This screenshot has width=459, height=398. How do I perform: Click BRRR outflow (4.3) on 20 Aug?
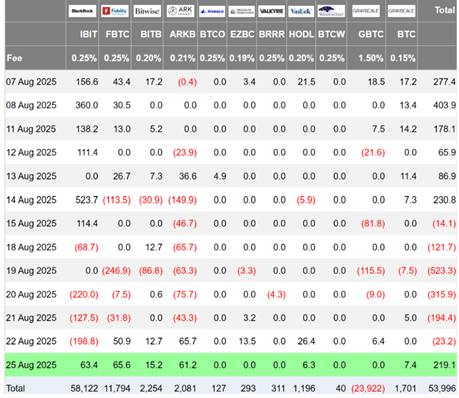point(276,294)
